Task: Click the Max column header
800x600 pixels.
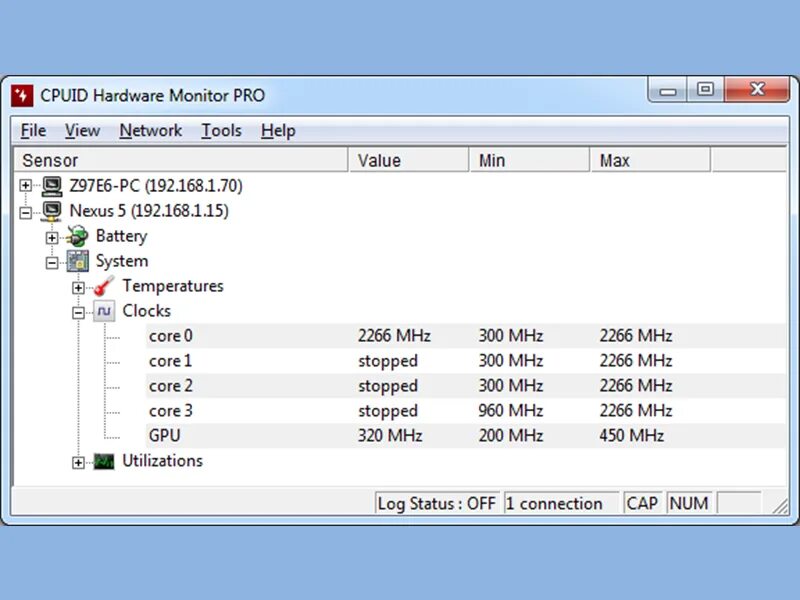Action: [651, 160]
